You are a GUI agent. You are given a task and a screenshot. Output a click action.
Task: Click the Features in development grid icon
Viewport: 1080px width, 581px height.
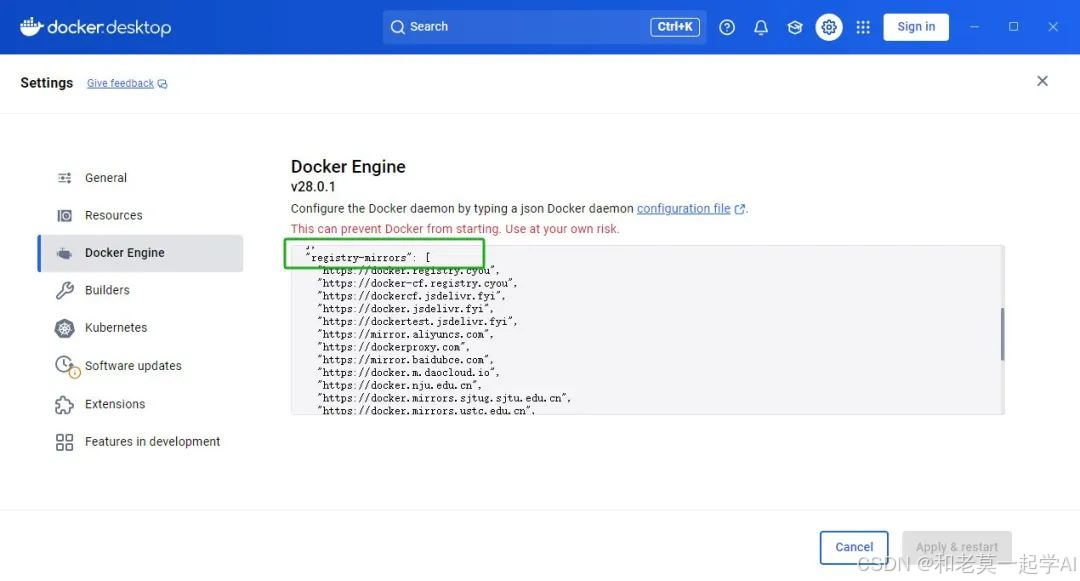[x=65, y=442]
